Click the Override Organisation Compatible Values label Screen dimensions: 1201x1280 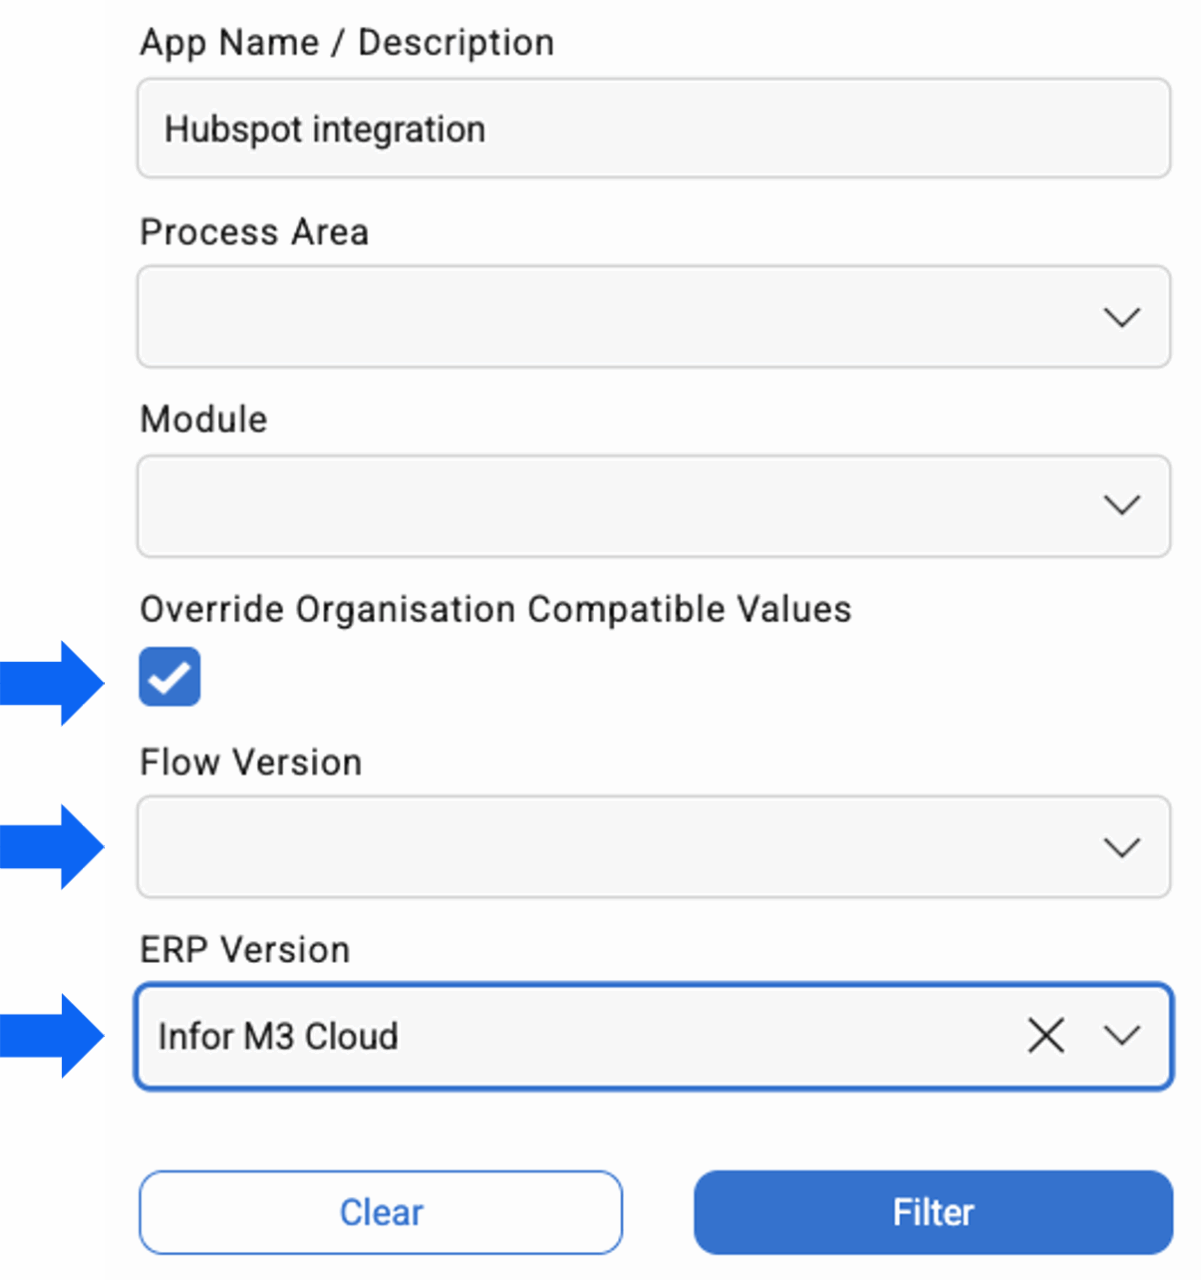click(x=495, y=609)
